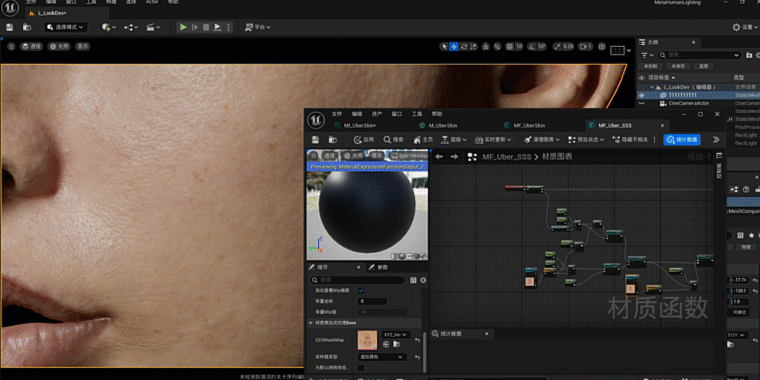Open content browser icon beside main Save
This screenshot has height=380, width=760.
point(27,27)
